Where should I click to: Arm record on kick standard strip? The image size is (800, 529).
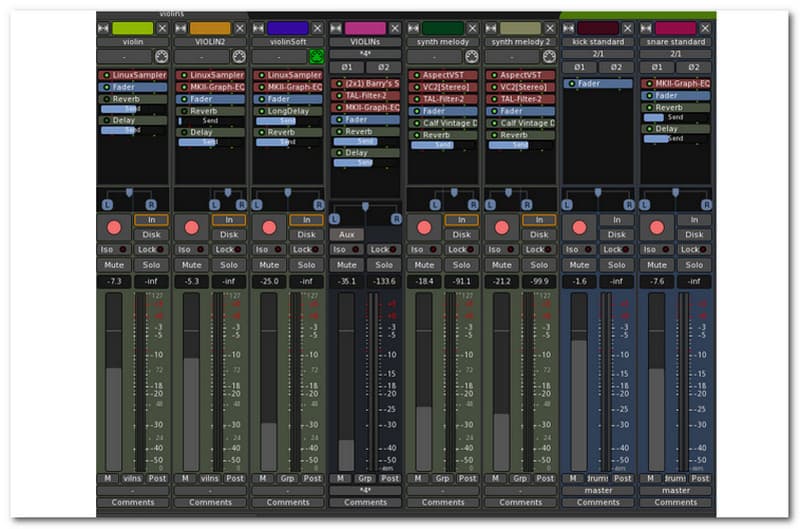[580, 228]
